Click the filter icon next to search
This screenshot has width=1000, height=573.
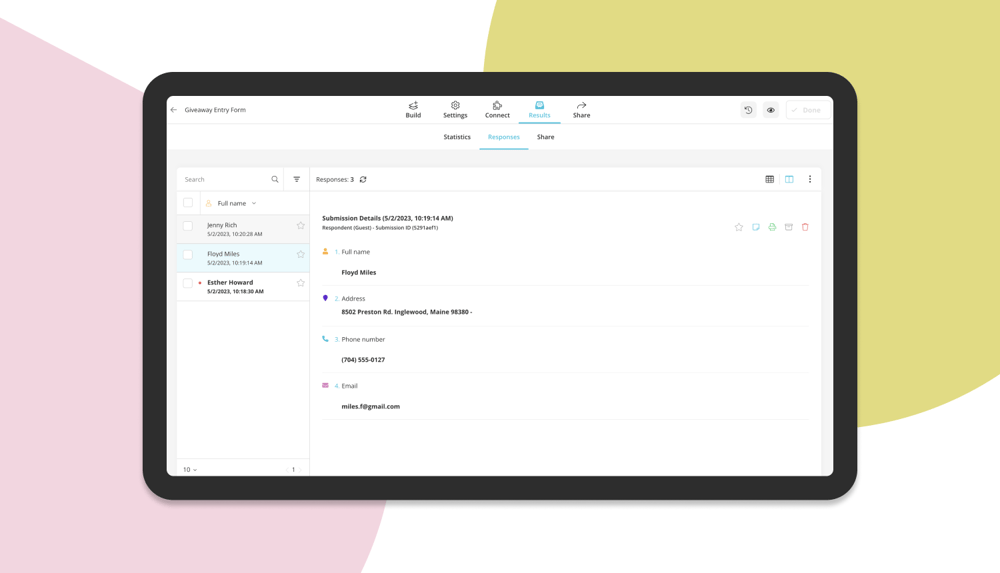point(297,180)
